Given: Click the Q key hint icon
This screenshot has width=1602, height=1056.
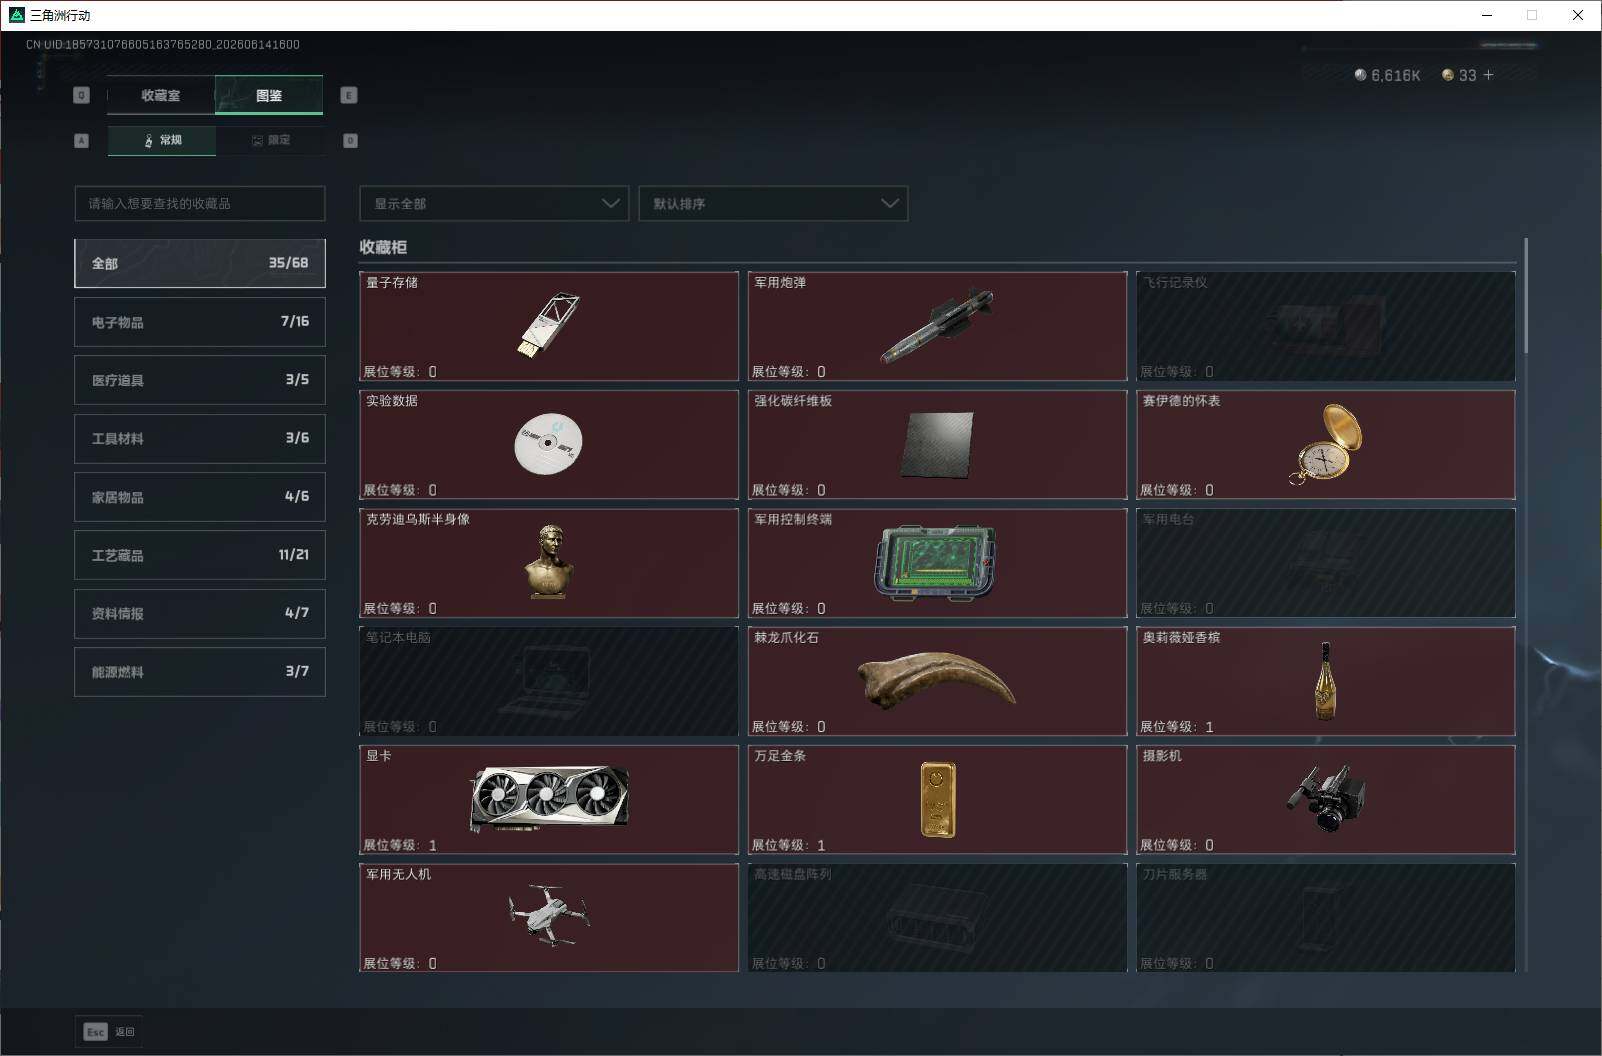Looking at the screenshot, I should click(82, 95).
